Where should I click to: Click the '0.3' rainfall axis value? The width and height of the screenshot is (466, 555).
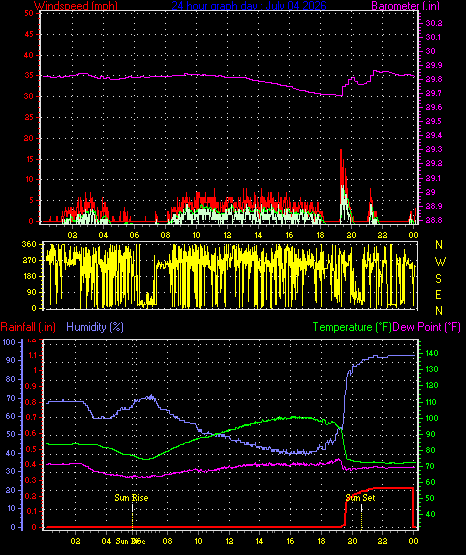point(31,480)
